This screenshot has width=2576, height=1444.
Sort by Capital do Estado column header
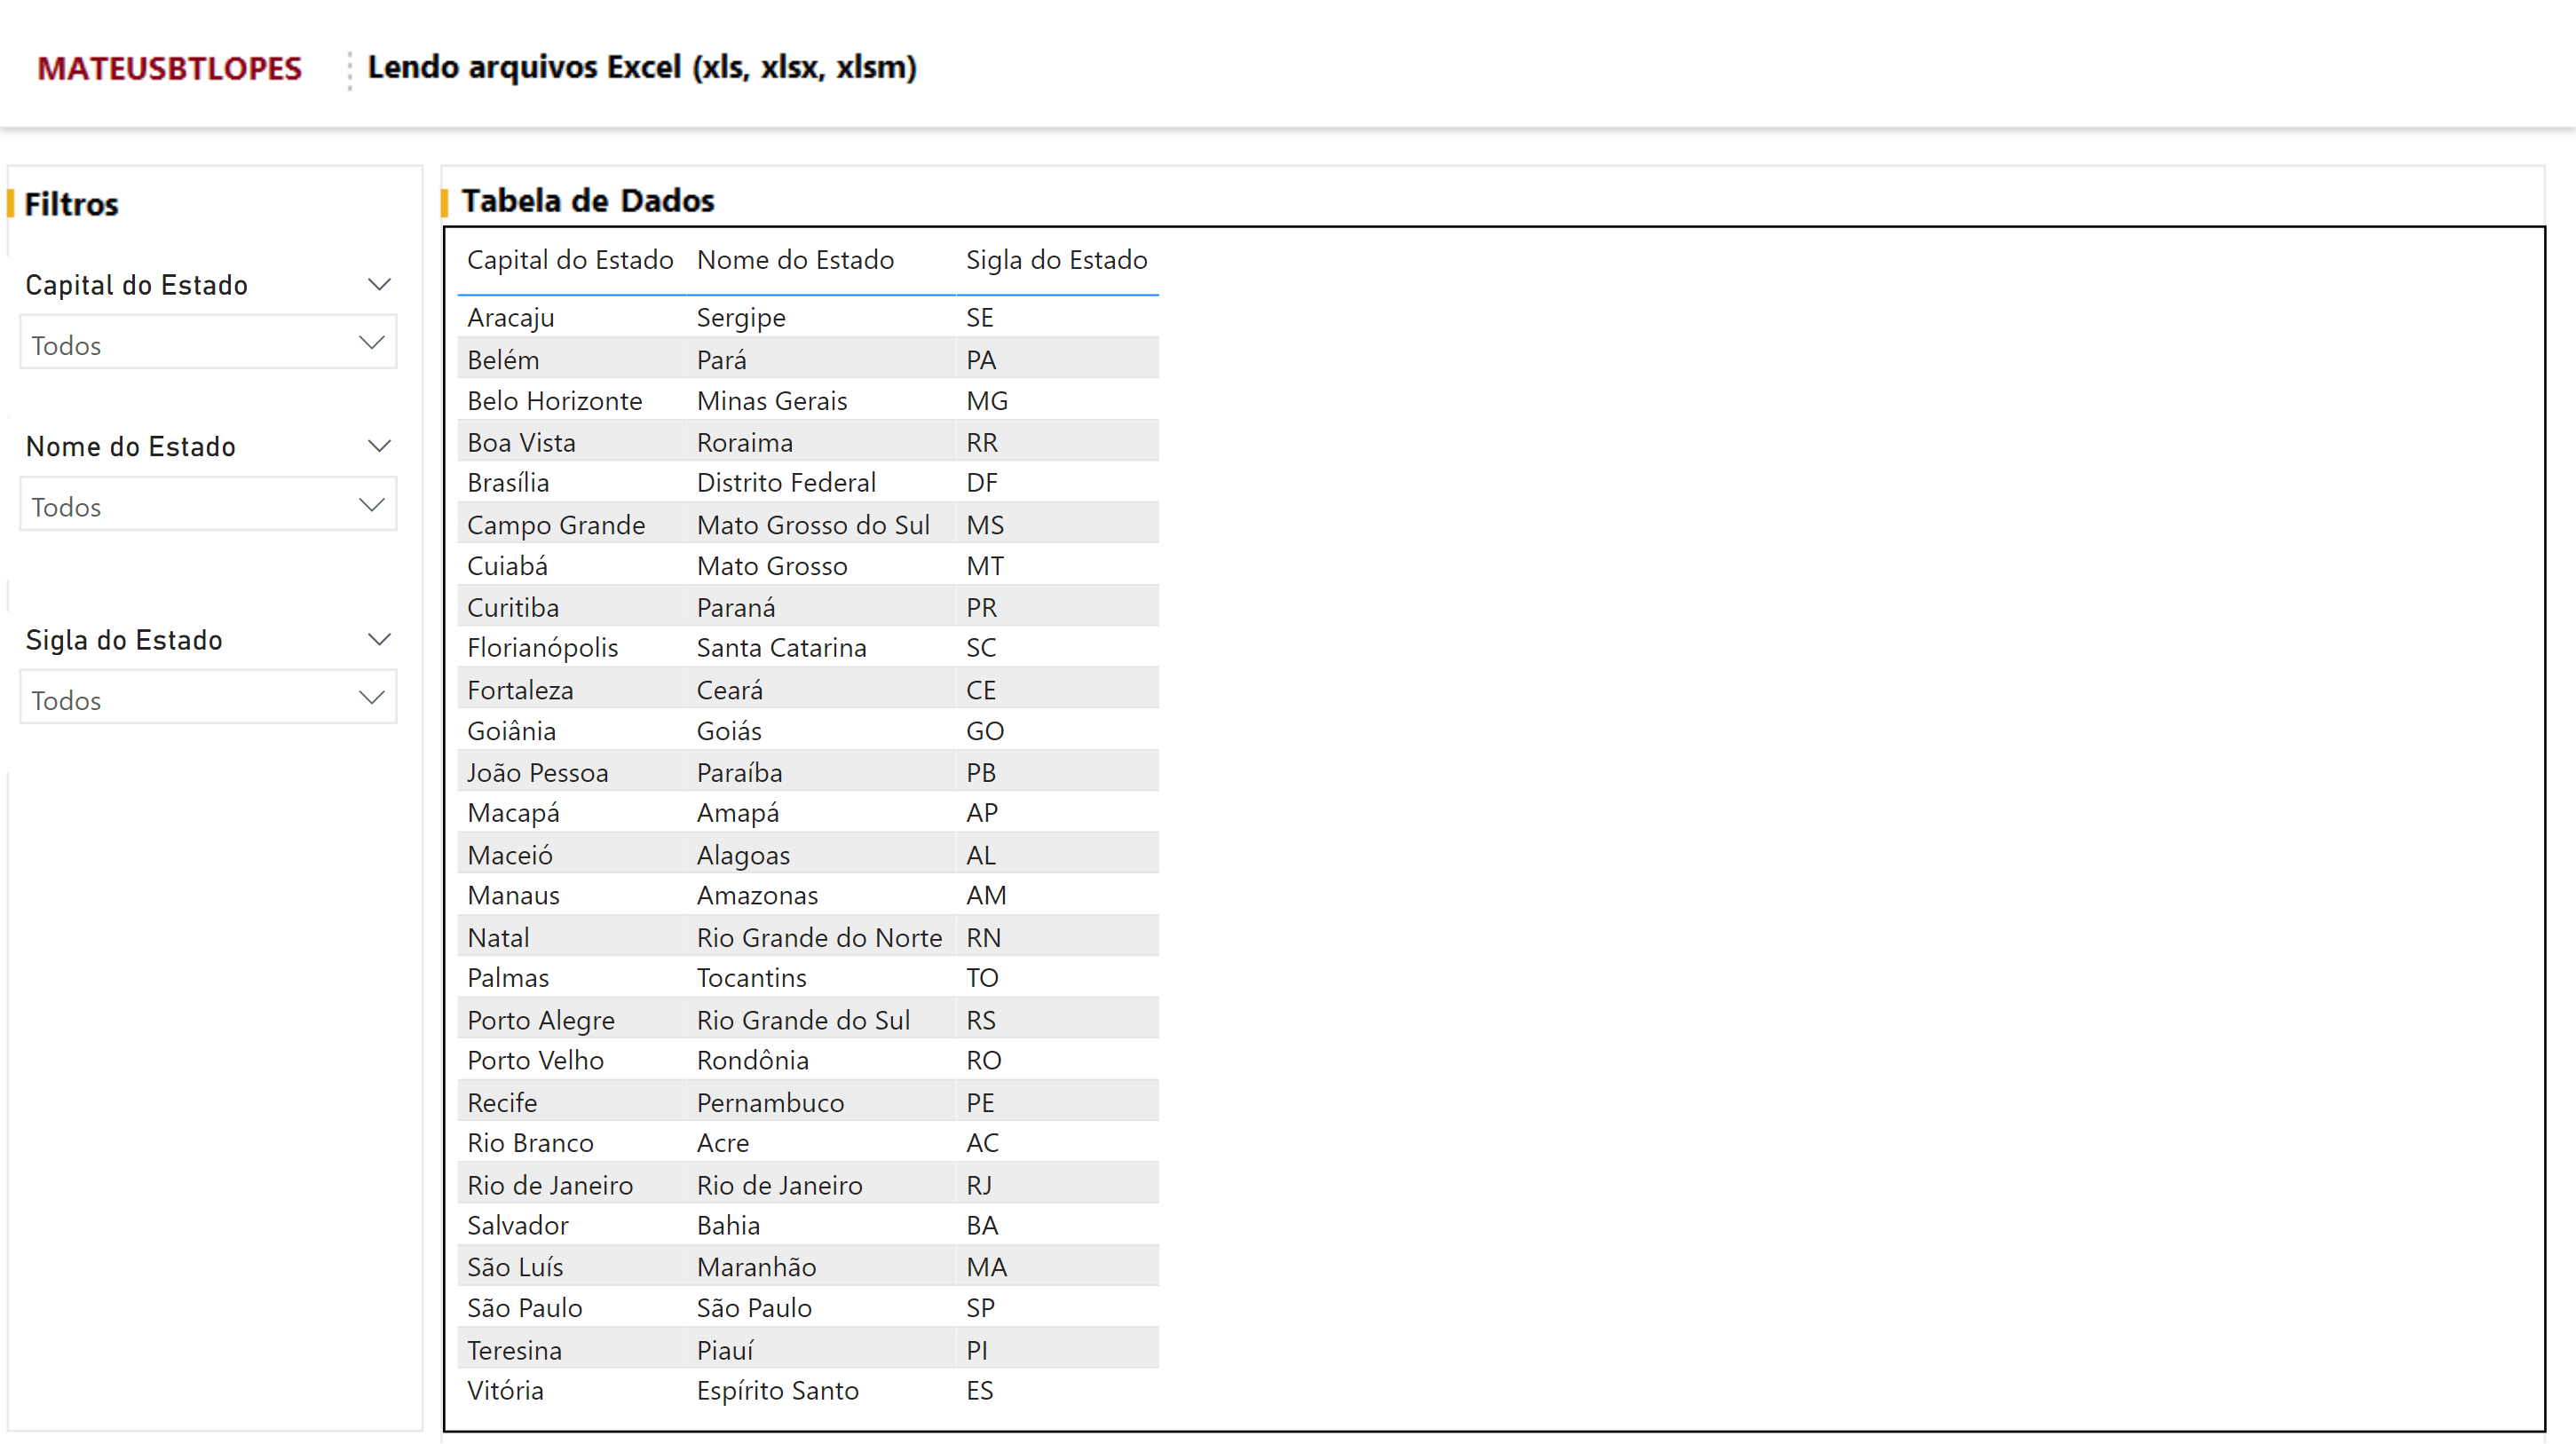tap(570, 260)
